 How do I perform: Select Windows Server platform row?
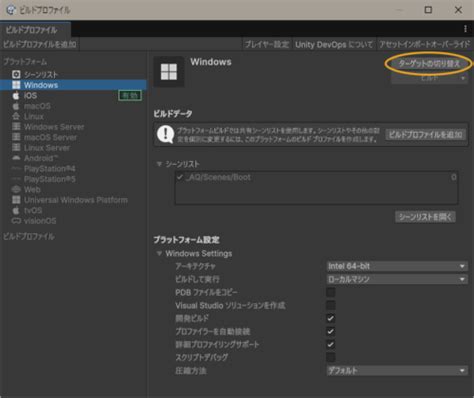(73, 127)
